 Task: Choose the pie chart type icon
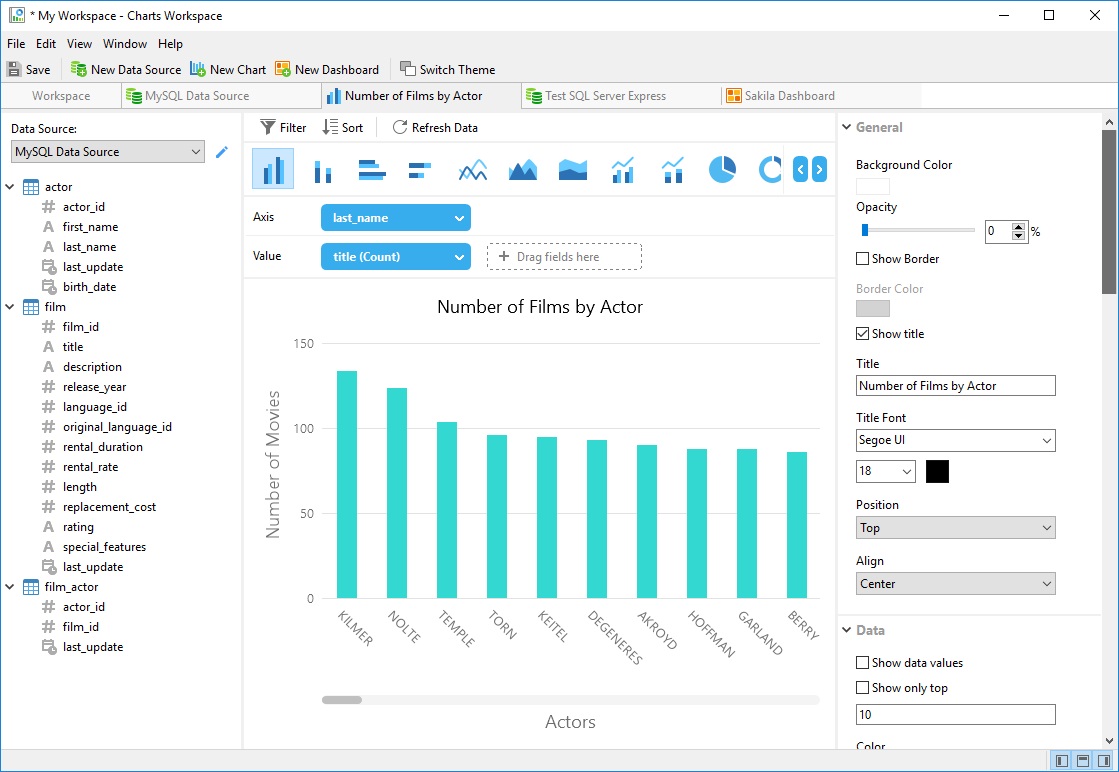coord(722,170)
